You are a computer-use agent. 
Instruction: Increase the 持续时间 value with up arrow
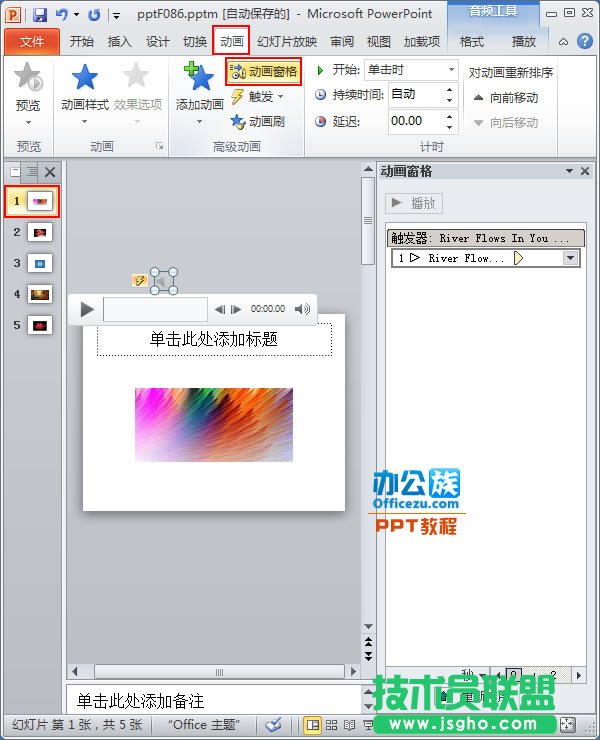450,90
